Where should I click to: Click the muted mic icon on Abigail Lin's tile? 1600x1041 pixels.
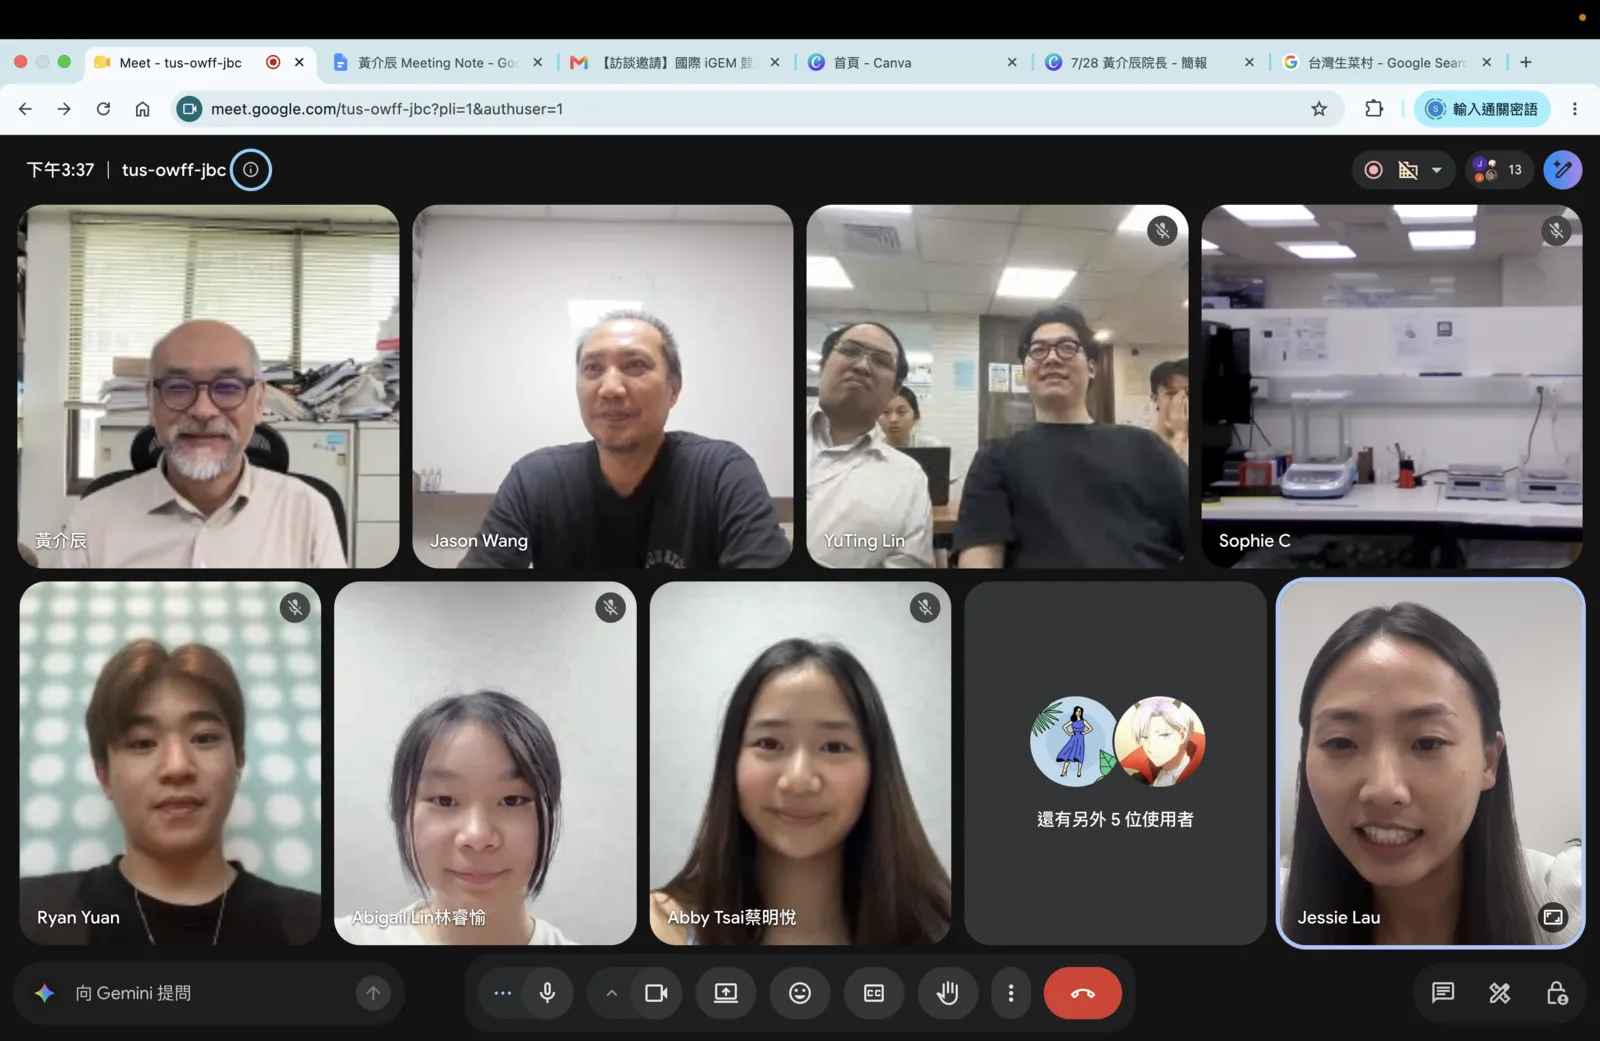point(610,607)
